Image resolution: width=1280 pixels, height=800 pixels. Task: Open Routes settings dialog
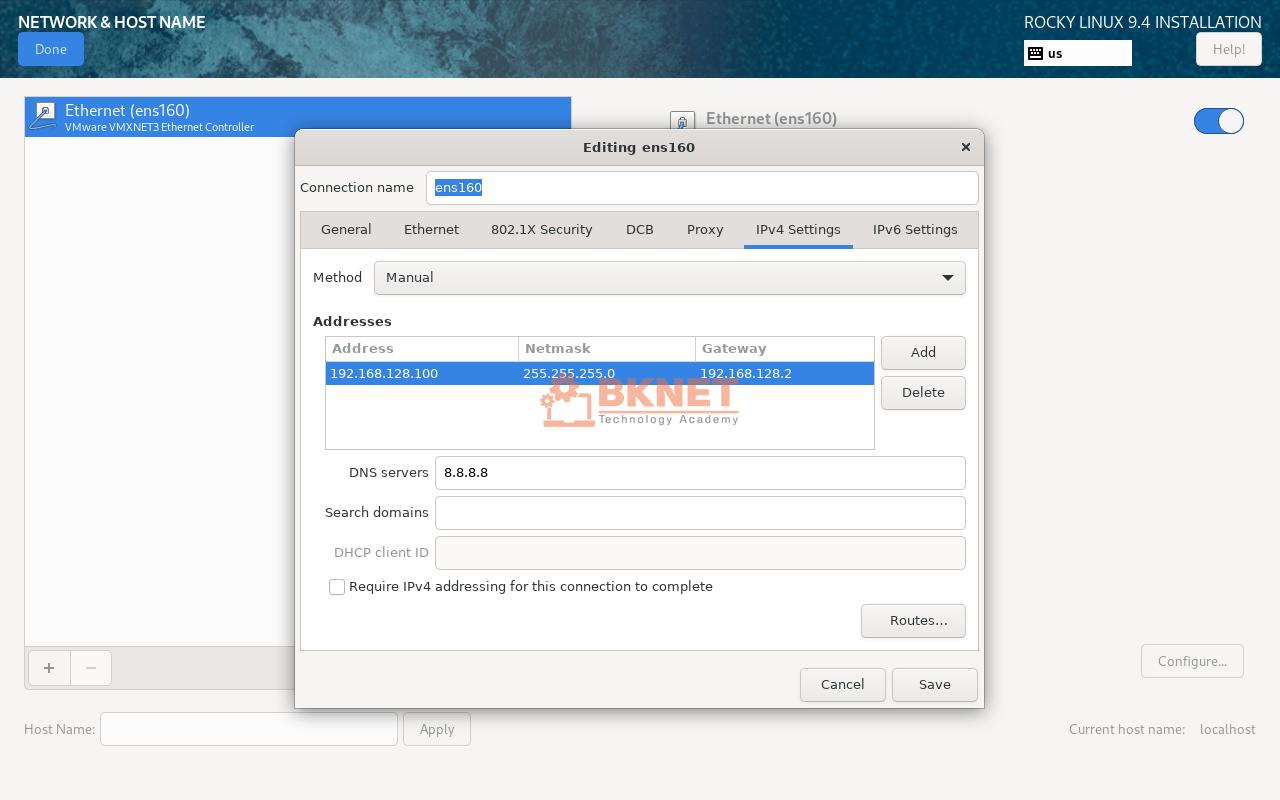[x=913, y=620]
